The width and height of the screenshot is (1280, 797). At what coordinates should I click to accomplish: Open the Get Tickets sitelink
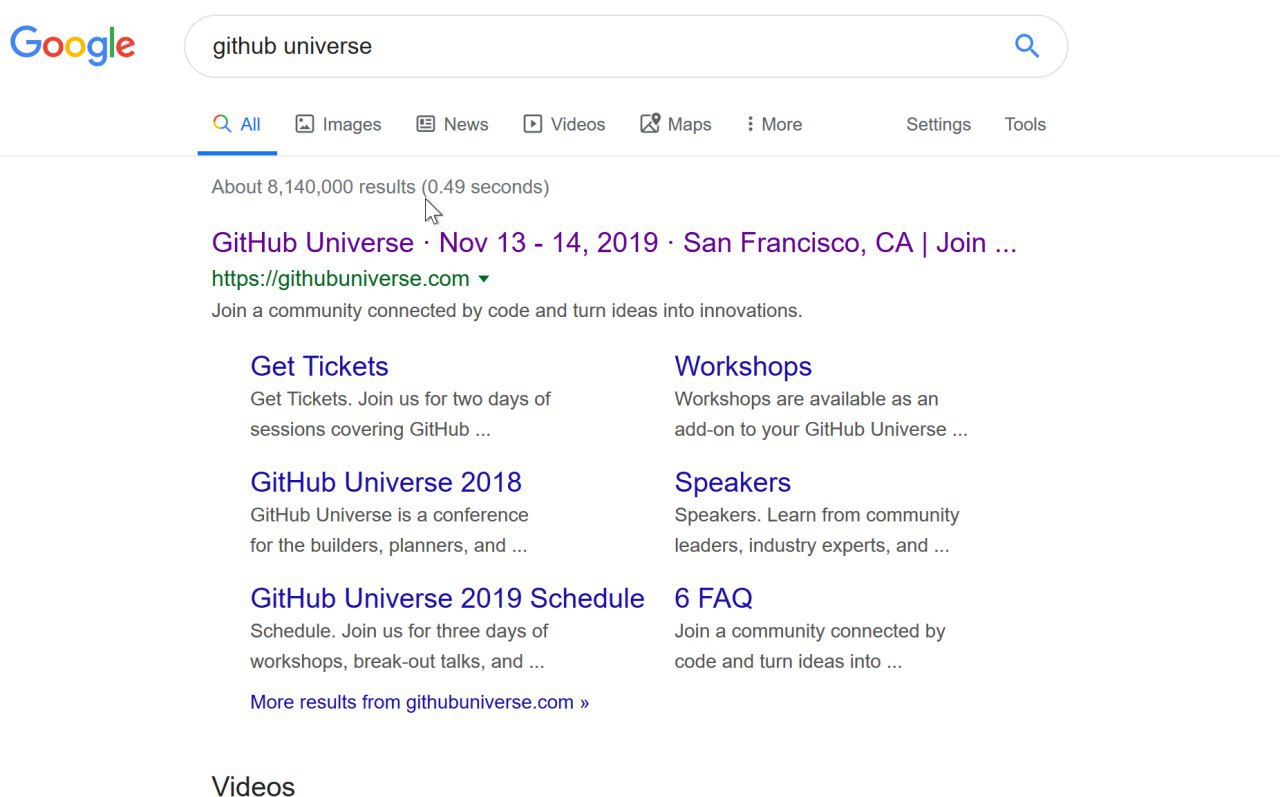pos(319,366)
